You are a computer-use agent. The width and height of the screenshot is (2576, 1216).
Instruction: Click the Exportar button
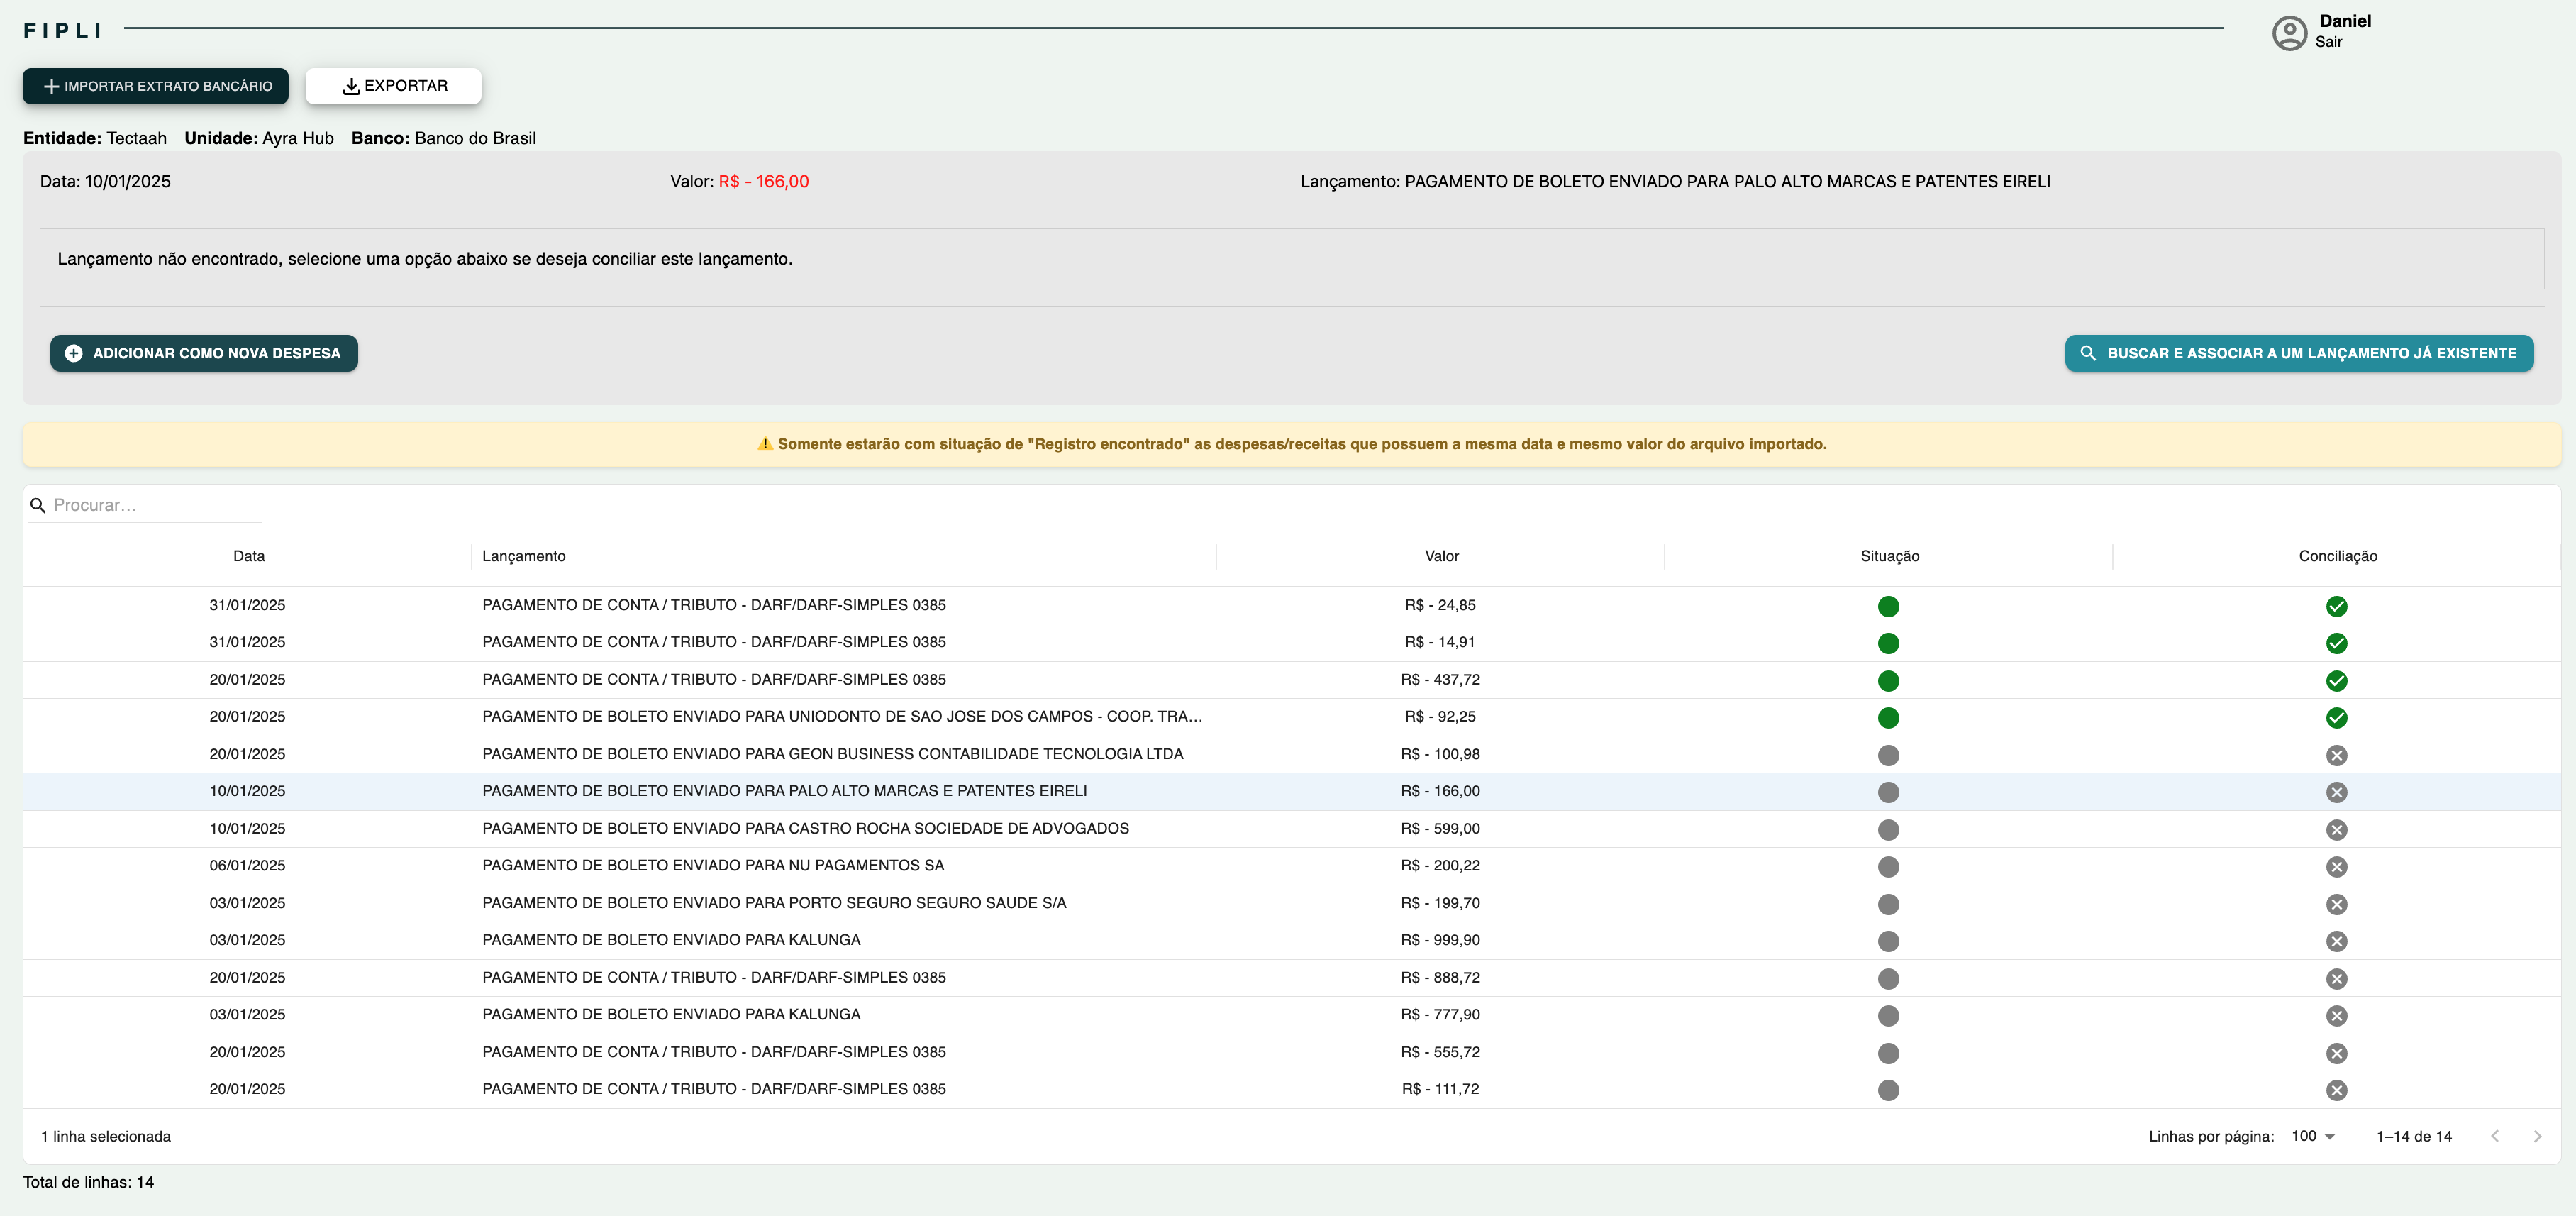point(394,86)
